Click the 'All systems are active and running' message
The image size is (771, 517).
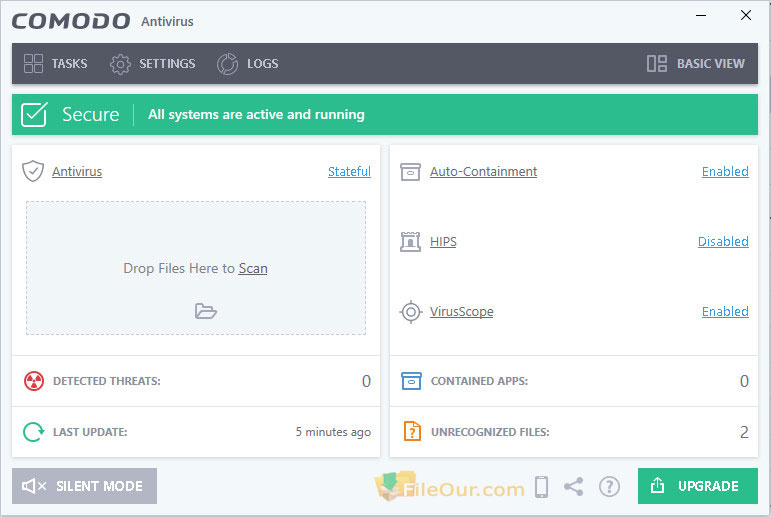(x=256, y=115)
